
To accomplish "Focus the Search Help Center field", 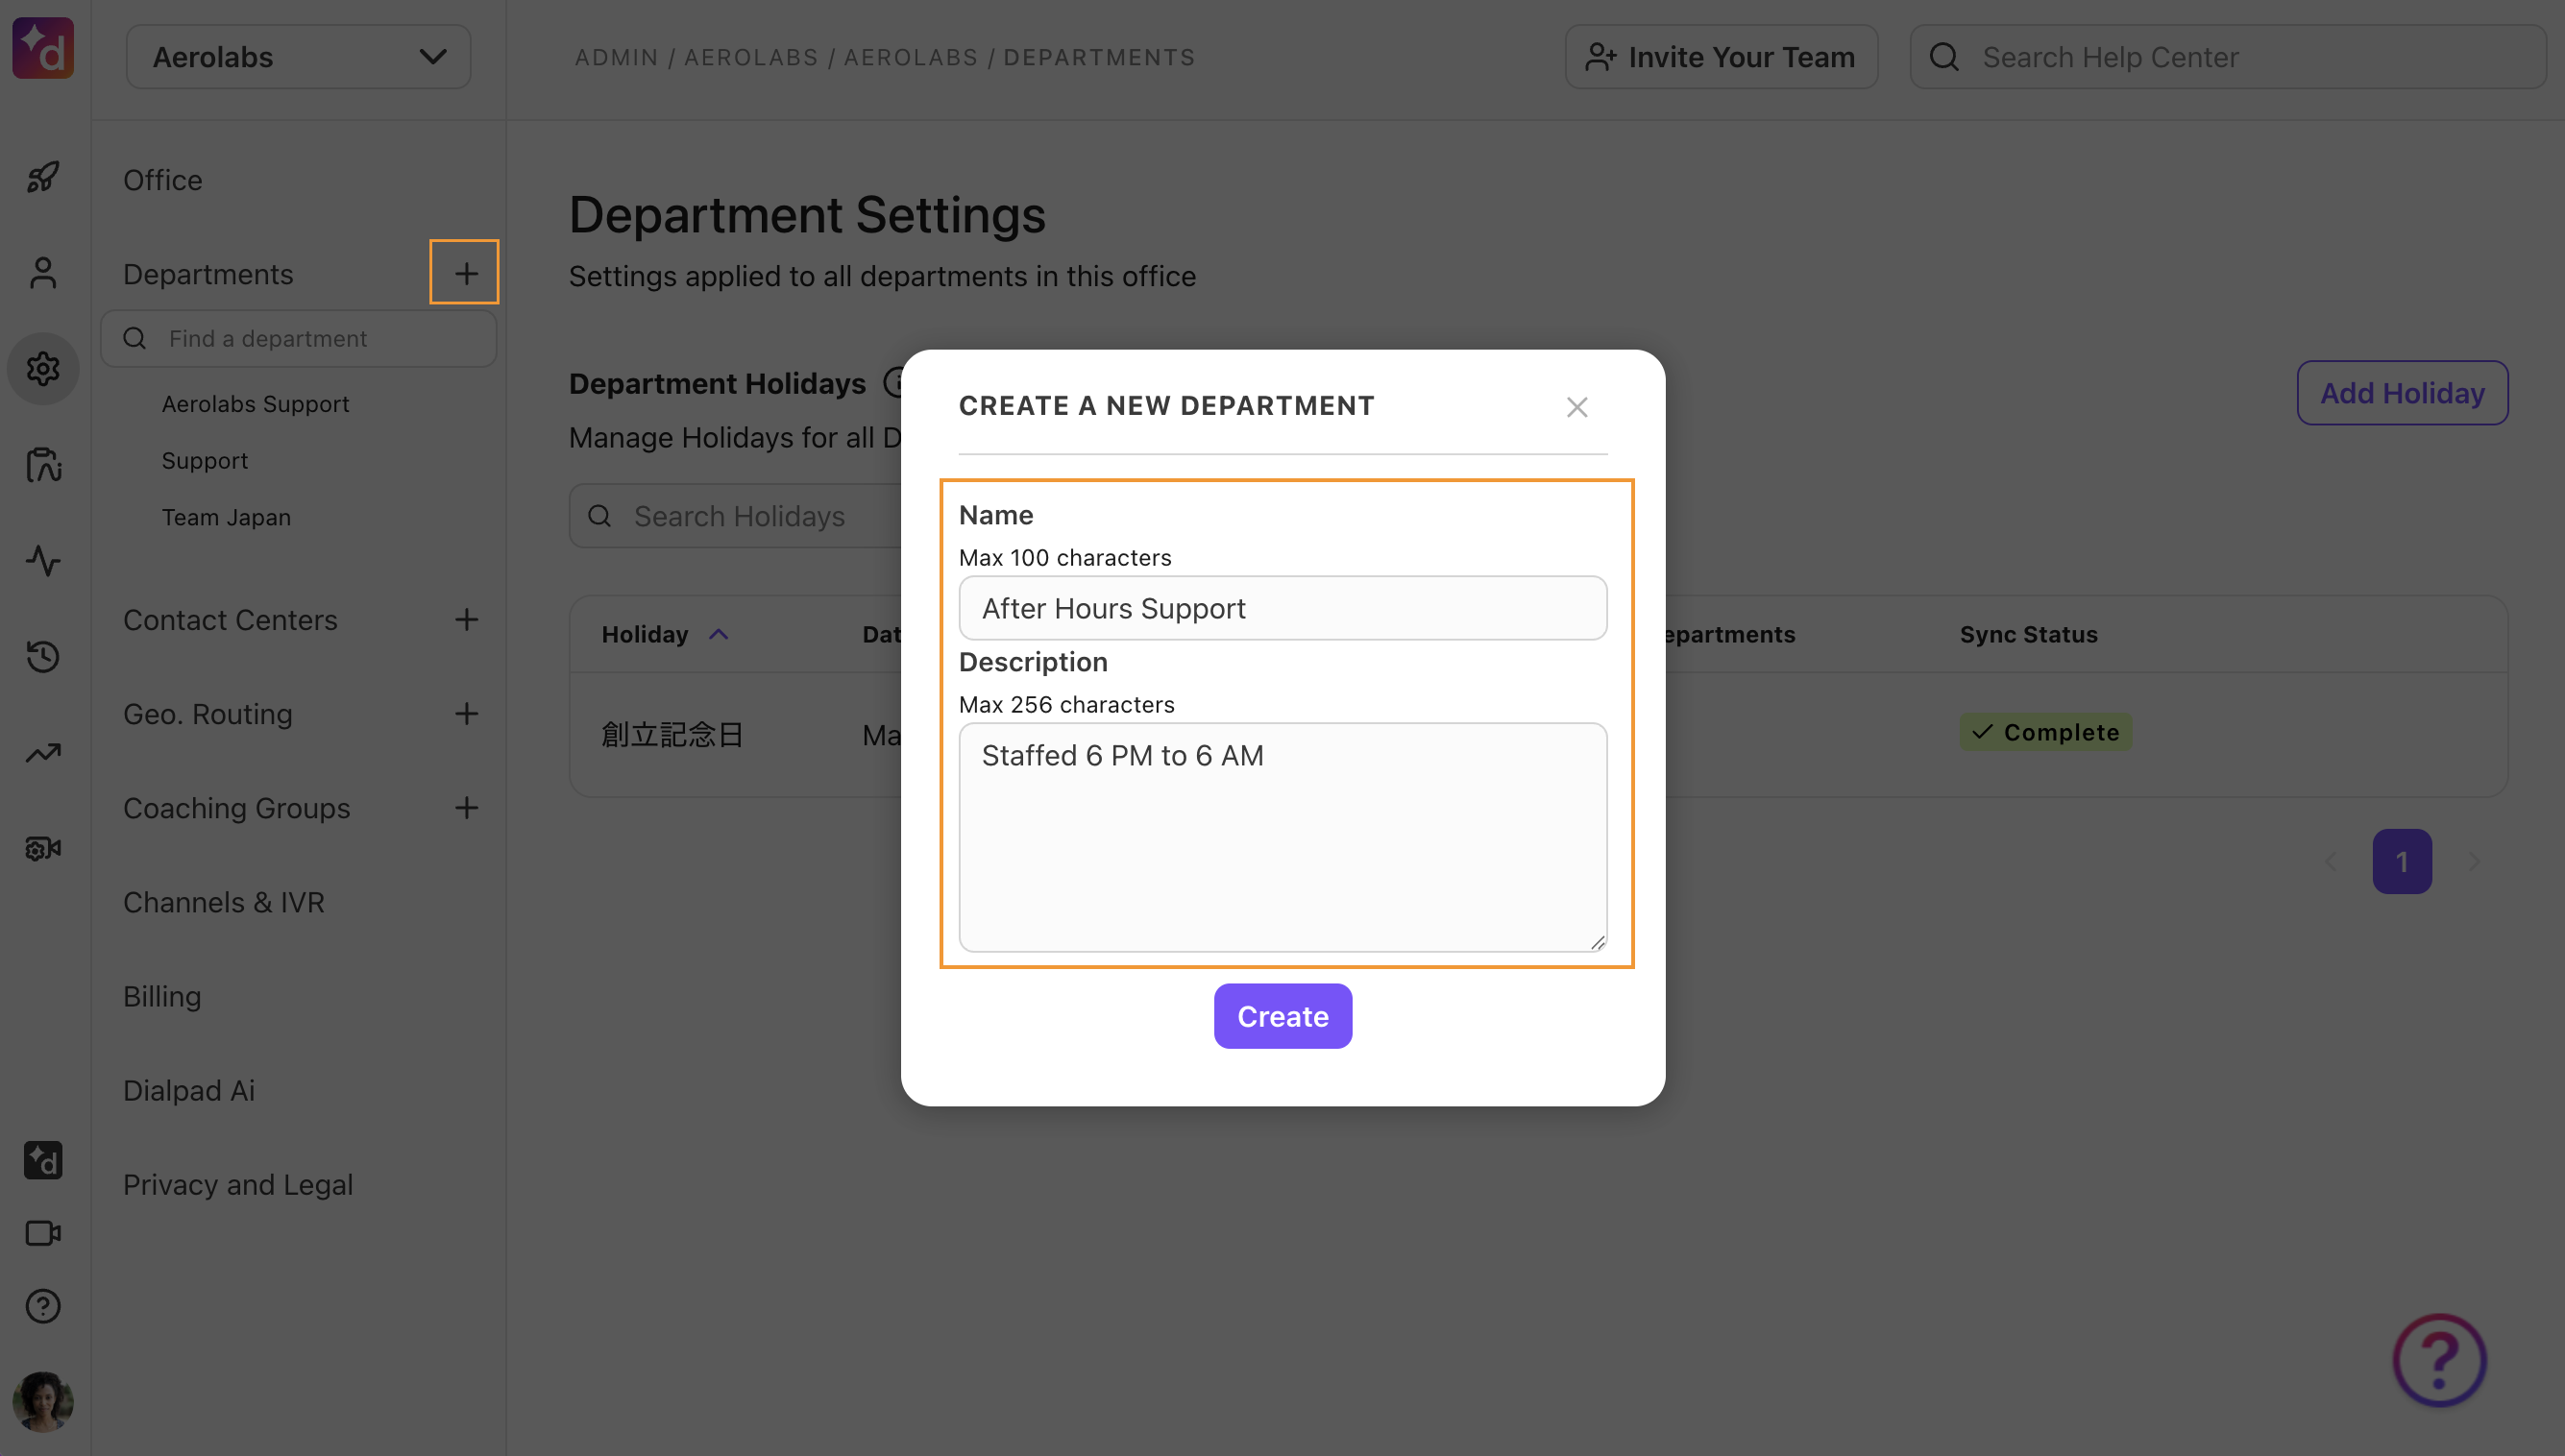I will 2228,57.
